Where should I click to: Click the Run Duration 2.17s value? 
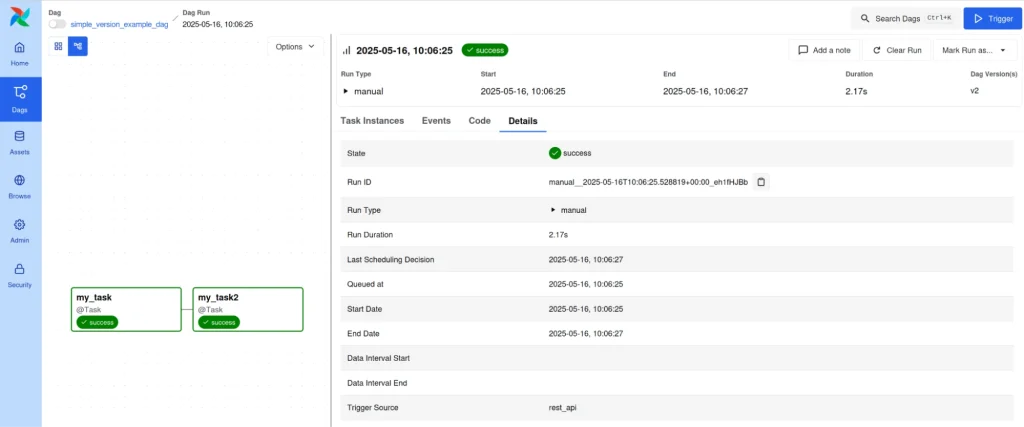[x=558, y=234]
